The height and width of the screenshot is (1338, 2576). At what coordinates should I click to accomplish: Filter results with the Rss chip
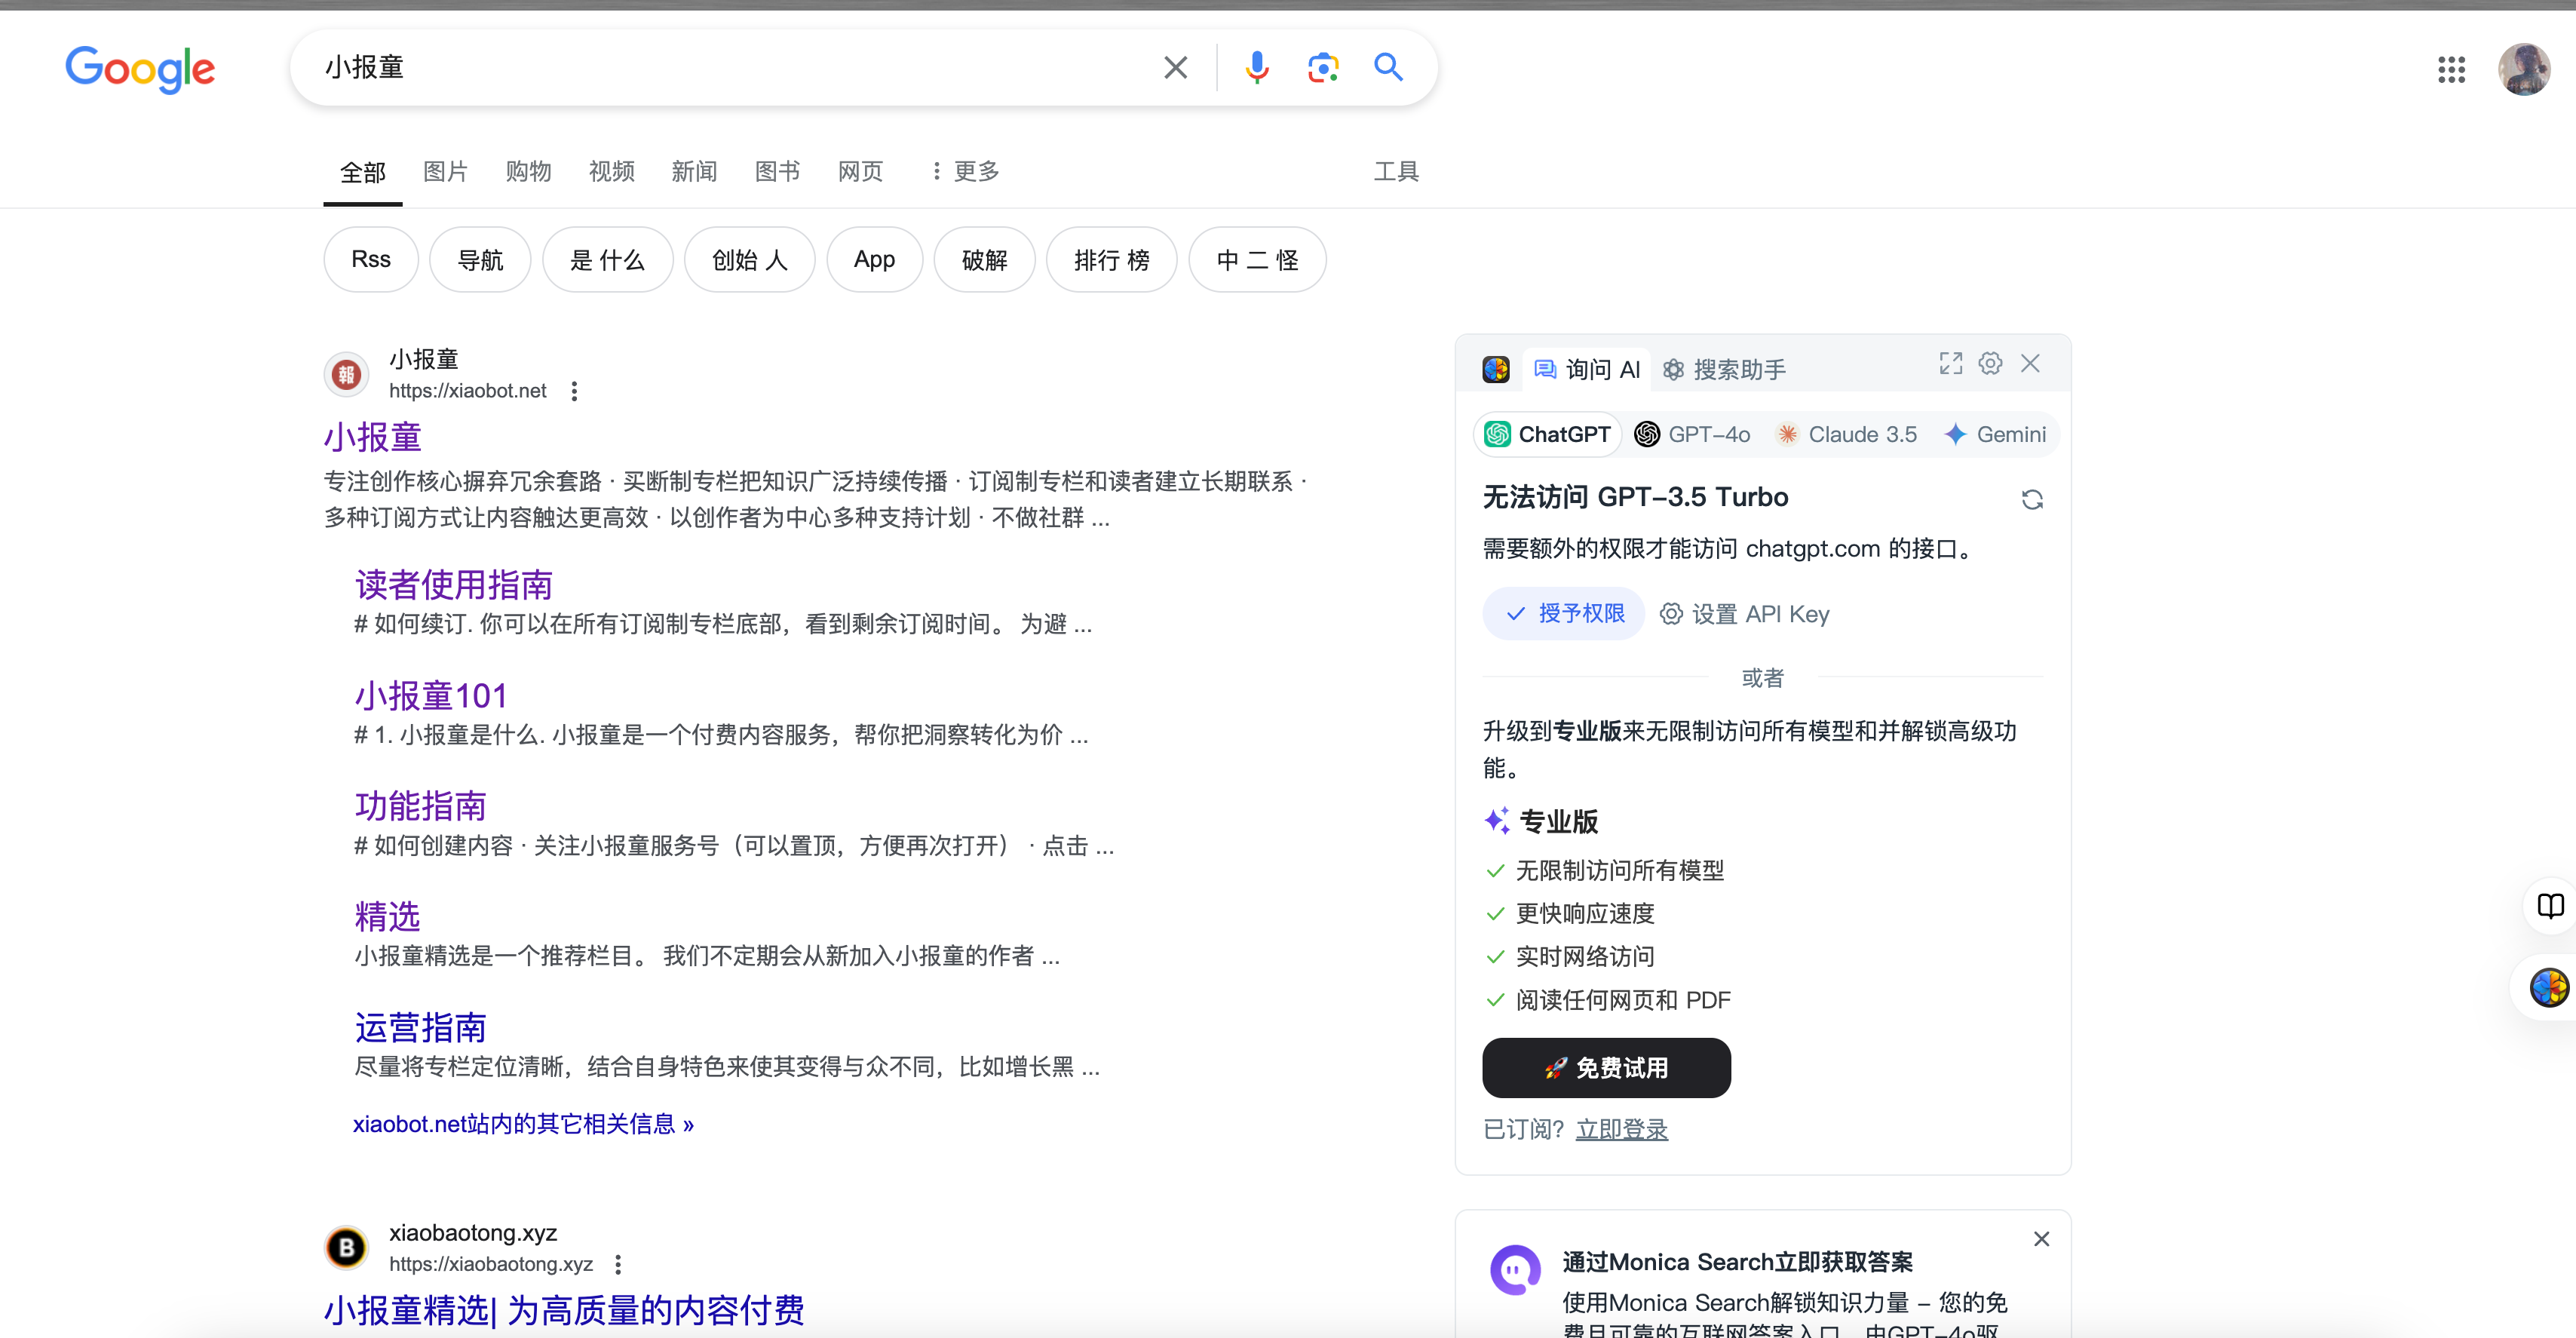coord(371,259)
